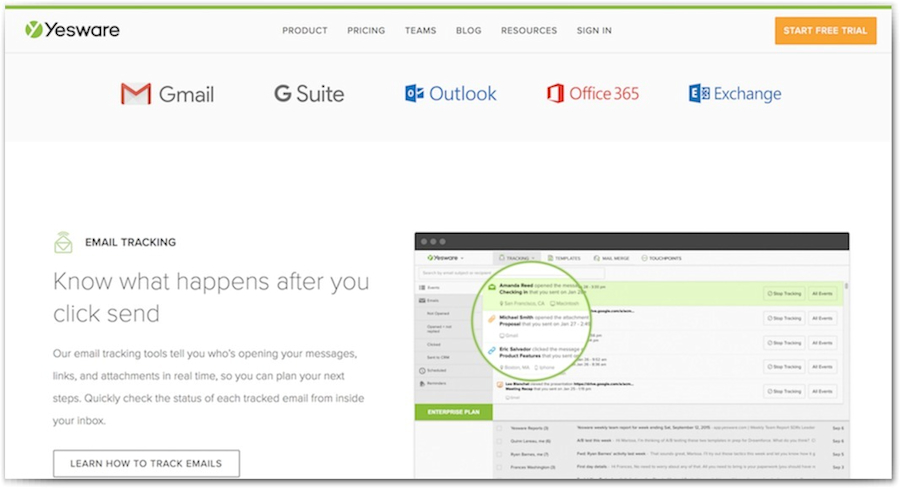The height and width of the screenshot is (488, 900).
Task: Select the Not Opened filter
Action: tap(438, 313)
